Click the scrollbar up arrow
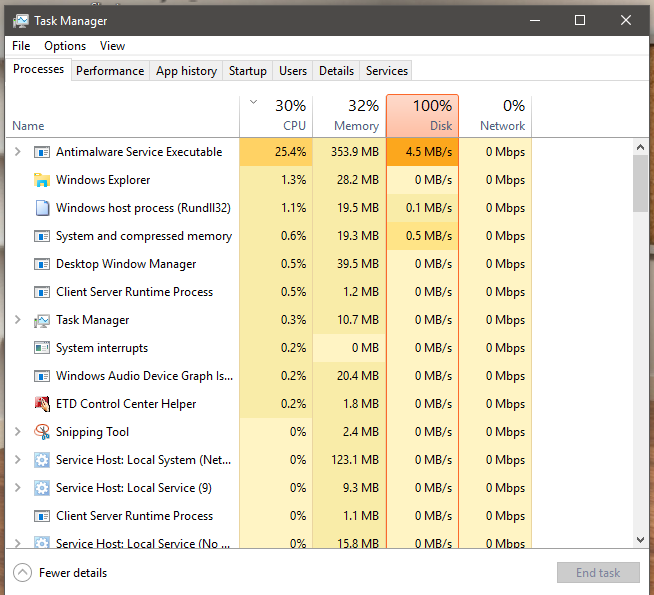654x595 pixels. coord(641,147)
